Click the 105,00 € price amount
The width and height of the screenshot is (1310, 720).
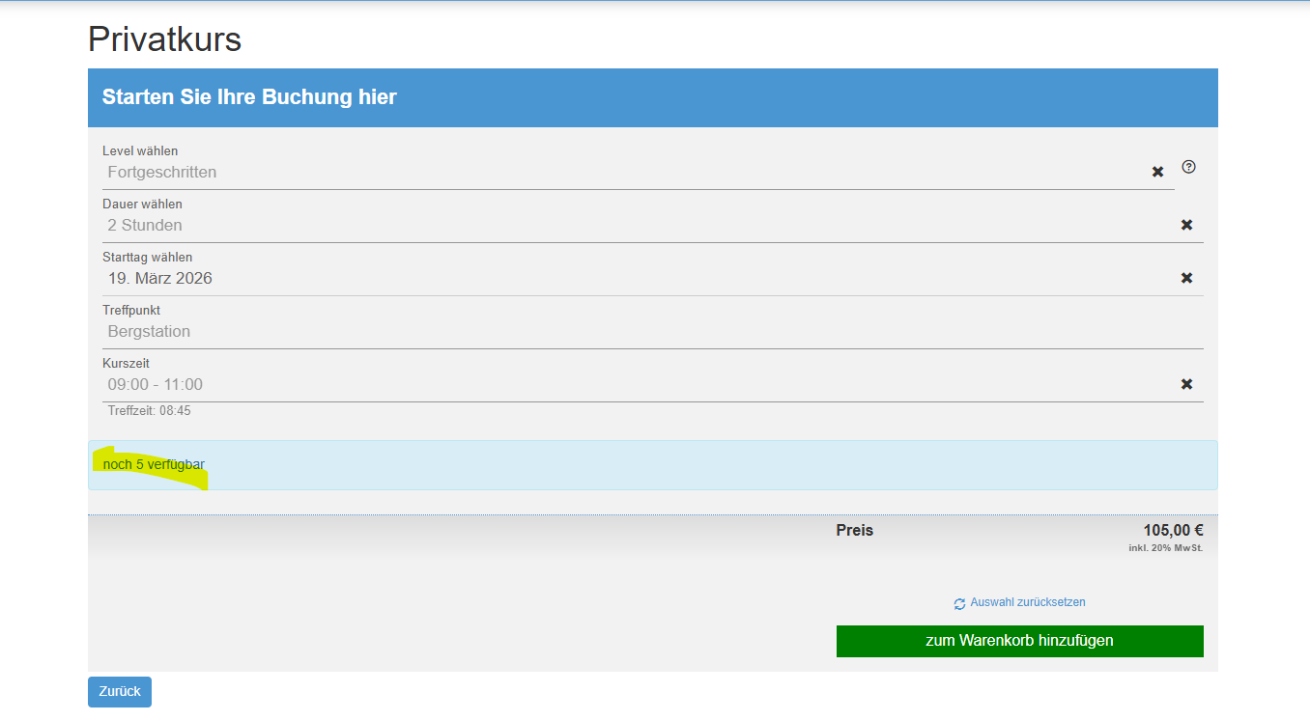tap(1173, 531)
